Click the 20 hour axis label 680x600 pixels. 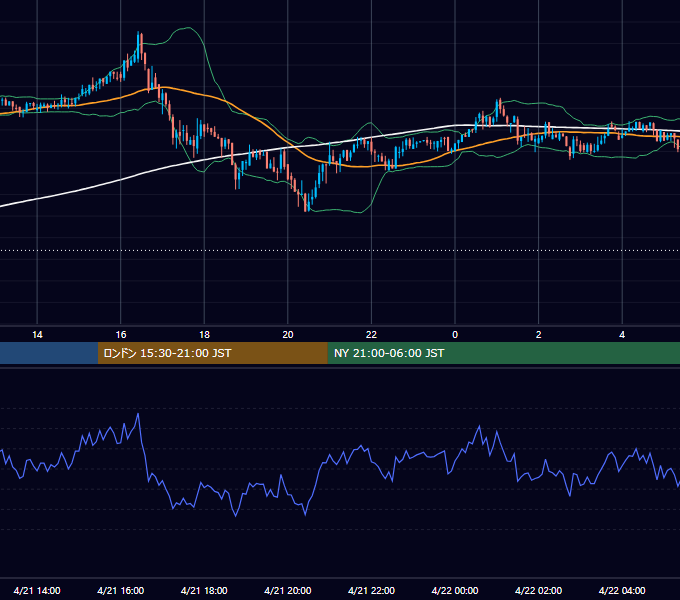[x=288, y=335]
